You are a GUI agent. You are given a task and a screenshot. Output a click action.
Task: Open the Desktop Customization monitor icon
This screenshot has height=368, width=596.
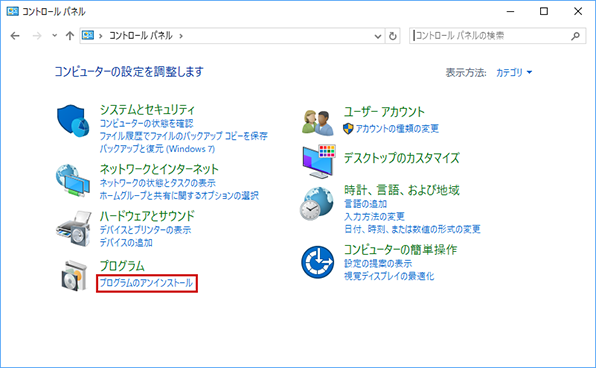(x=319, y=162)
